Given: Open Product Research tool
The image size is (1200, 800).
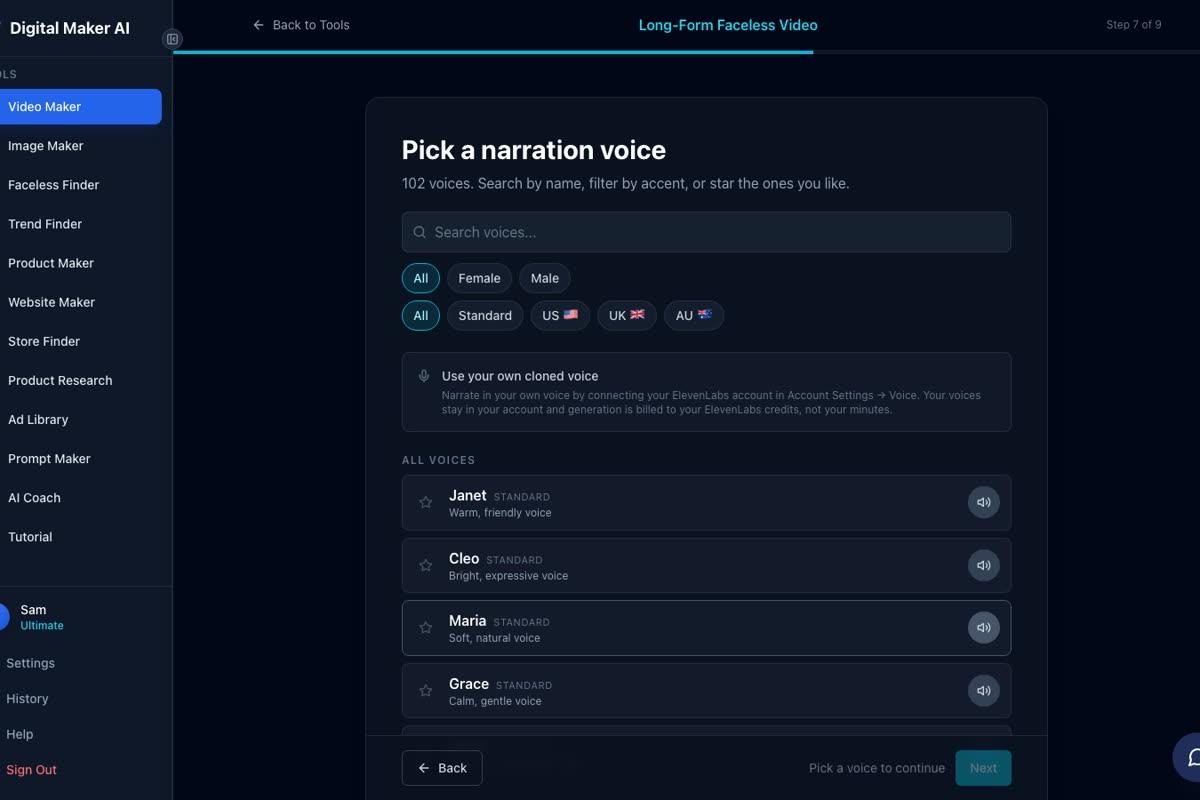Looking at the screenshot, I should pos(80,380).
